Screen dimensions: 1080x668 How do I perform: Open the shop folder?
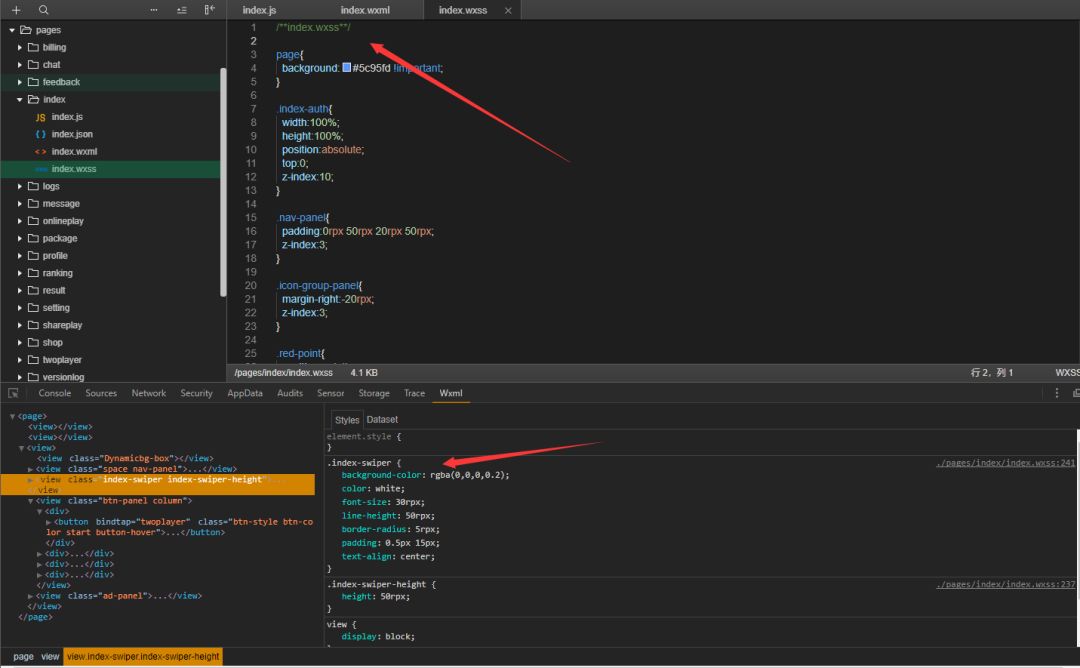52,342
